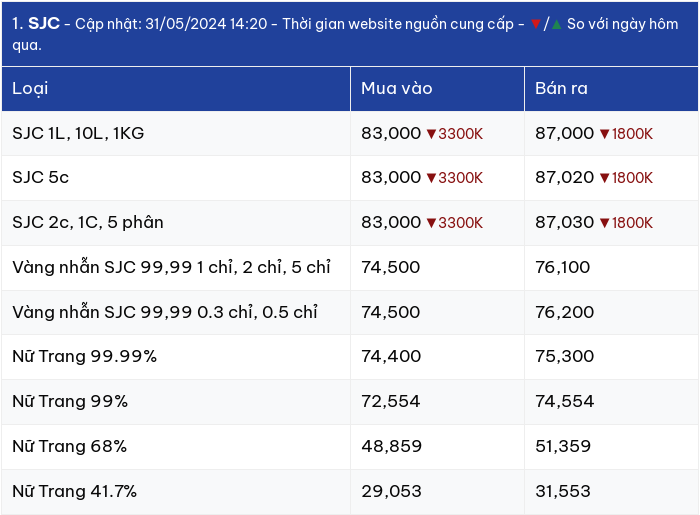Click down arrow beside 1800K in SJC 1L row

604,134
